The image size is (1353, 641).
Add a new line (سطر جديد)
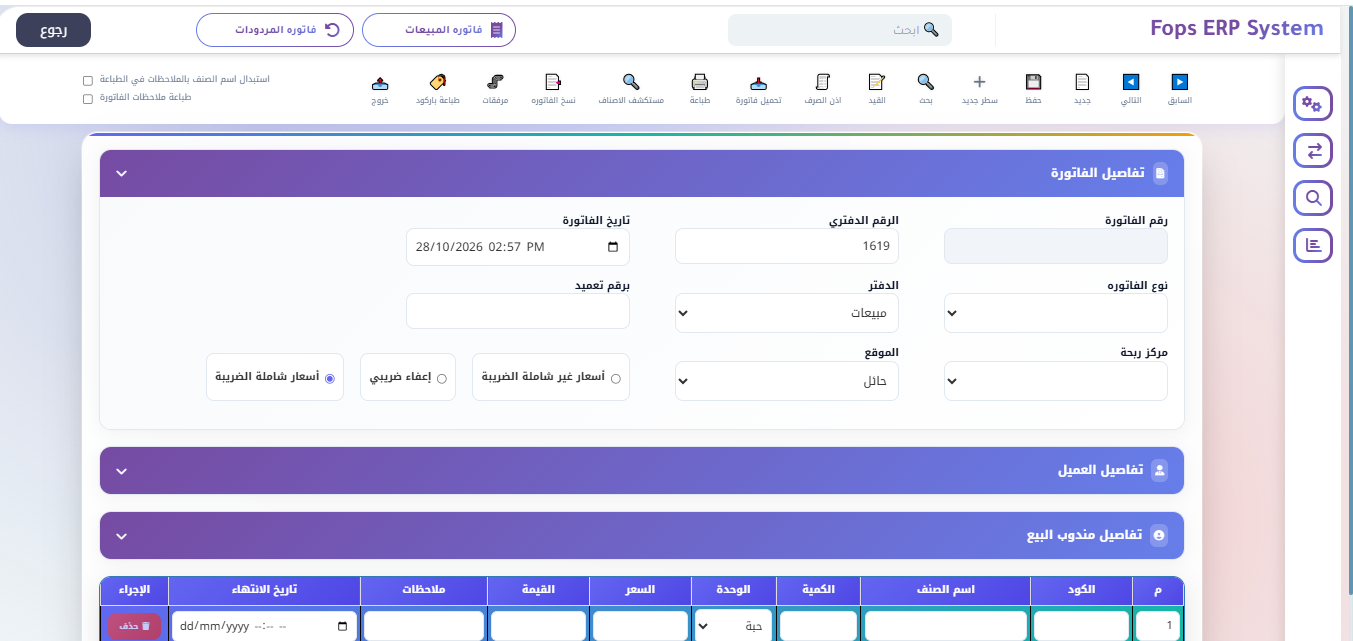(979, 89)
